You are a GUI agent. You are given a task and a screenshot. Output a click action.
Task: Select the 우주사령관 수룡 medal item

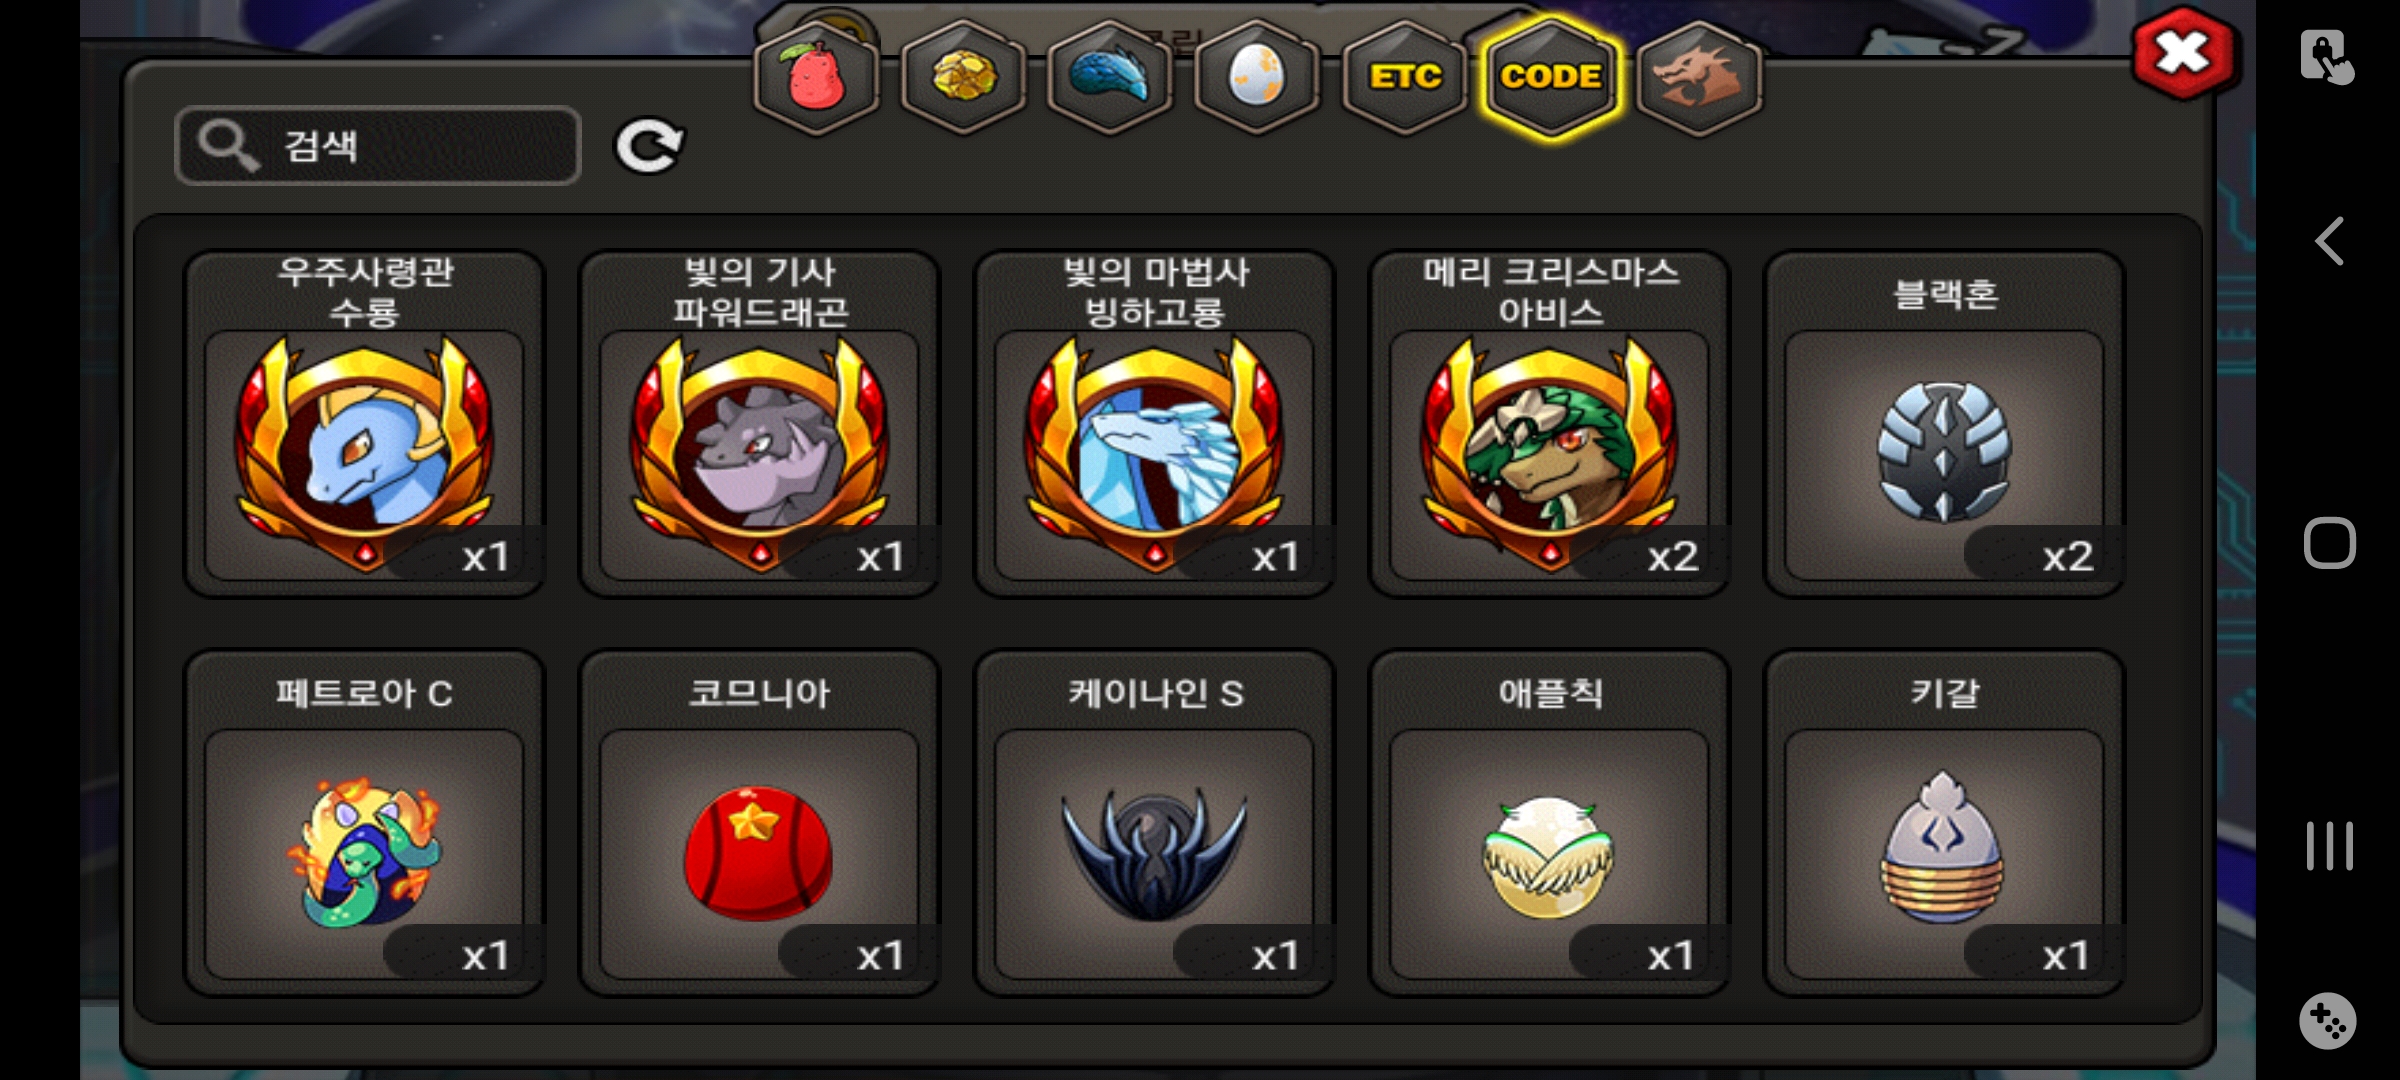(365, 424)
